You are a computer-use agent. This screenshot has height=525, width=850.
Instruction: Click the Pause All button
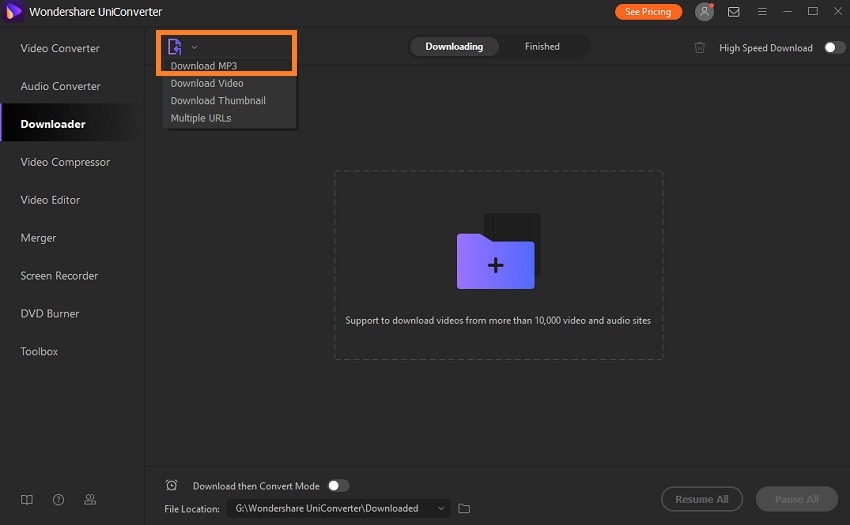tap(796, 499)
